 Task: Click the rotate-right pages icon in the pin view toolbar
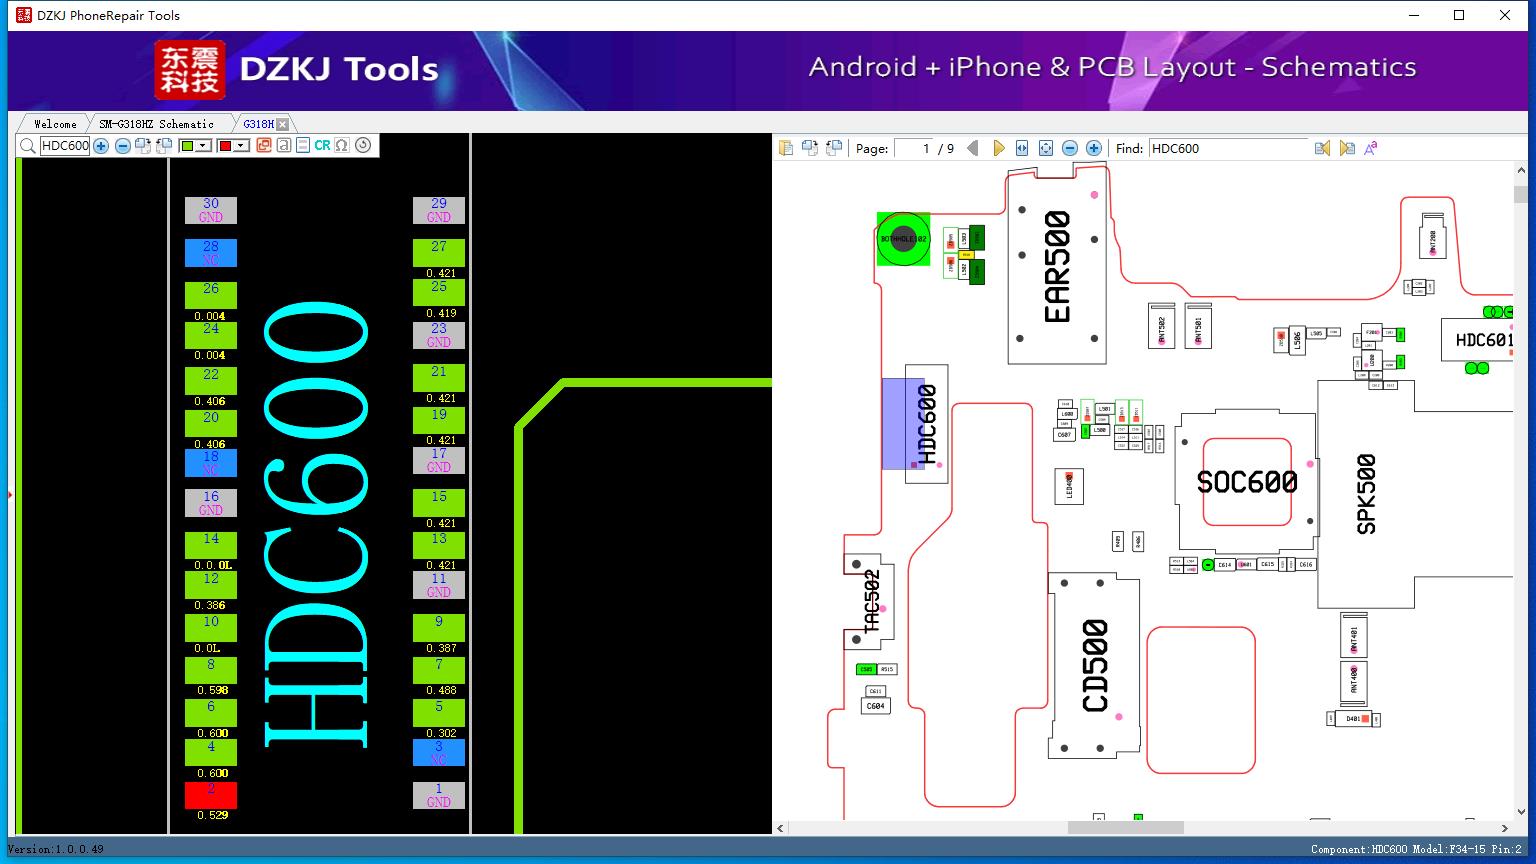143,146
